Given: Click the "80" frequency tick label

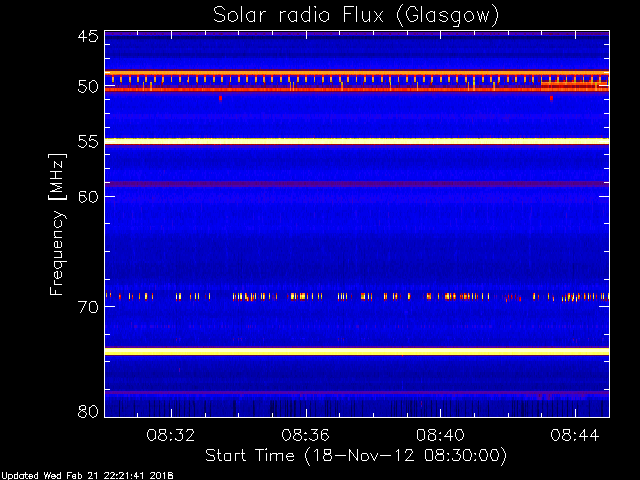Looking at the screenshot, I should tap(88, 411).
